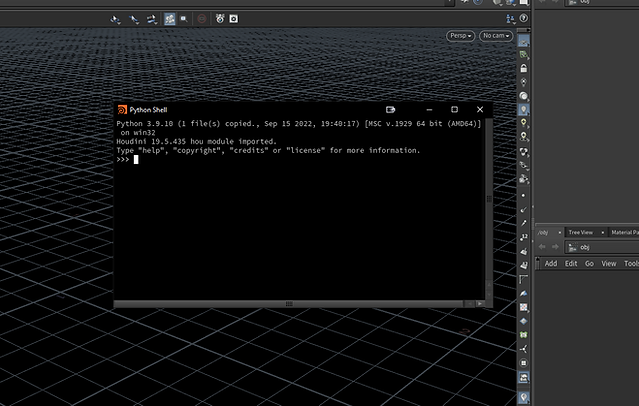The height and width of the screenshot is (406, 639).
Task: Click the pin-shaped icon below the padlock
Action: pyautogui.click(x=524, y=82)
